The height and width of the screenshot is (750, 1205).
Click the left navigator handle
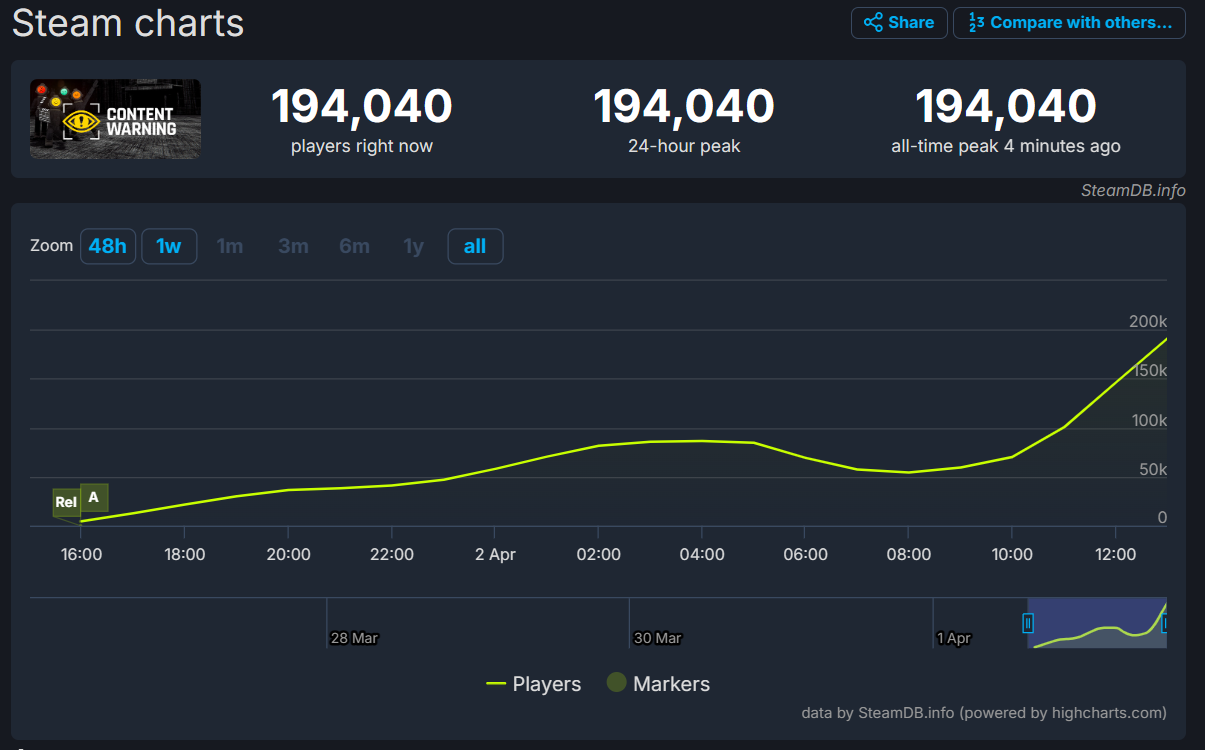pos(1028,623)
